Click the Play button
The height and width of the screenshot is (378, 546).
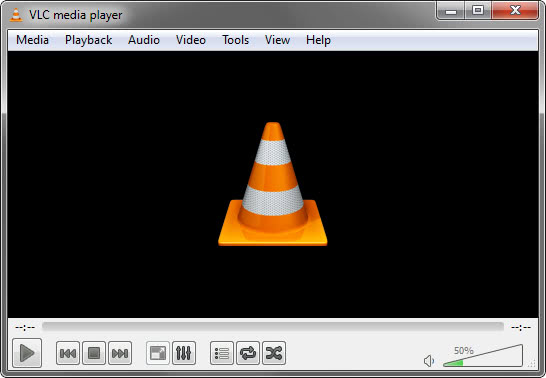point(27,353)
